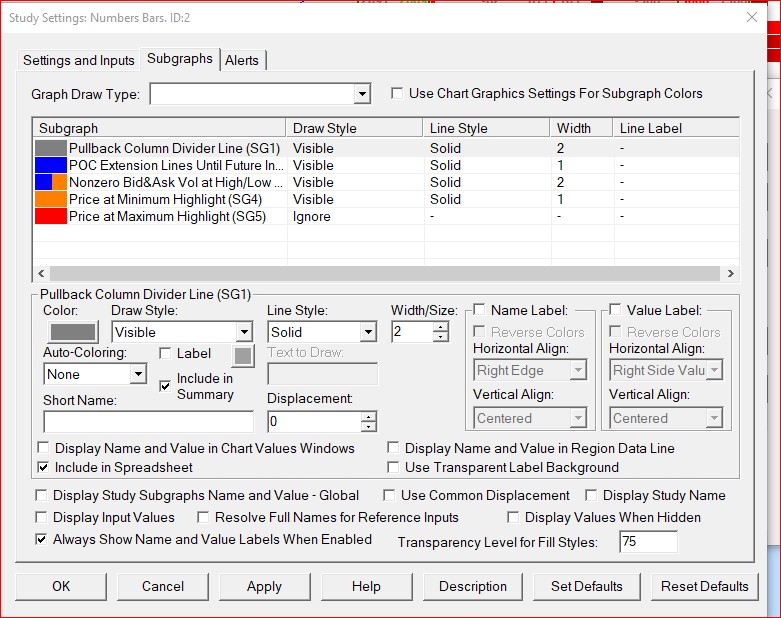Open the Alerts tab
Viewport: 781px width, 618px height.
(242, 60)
